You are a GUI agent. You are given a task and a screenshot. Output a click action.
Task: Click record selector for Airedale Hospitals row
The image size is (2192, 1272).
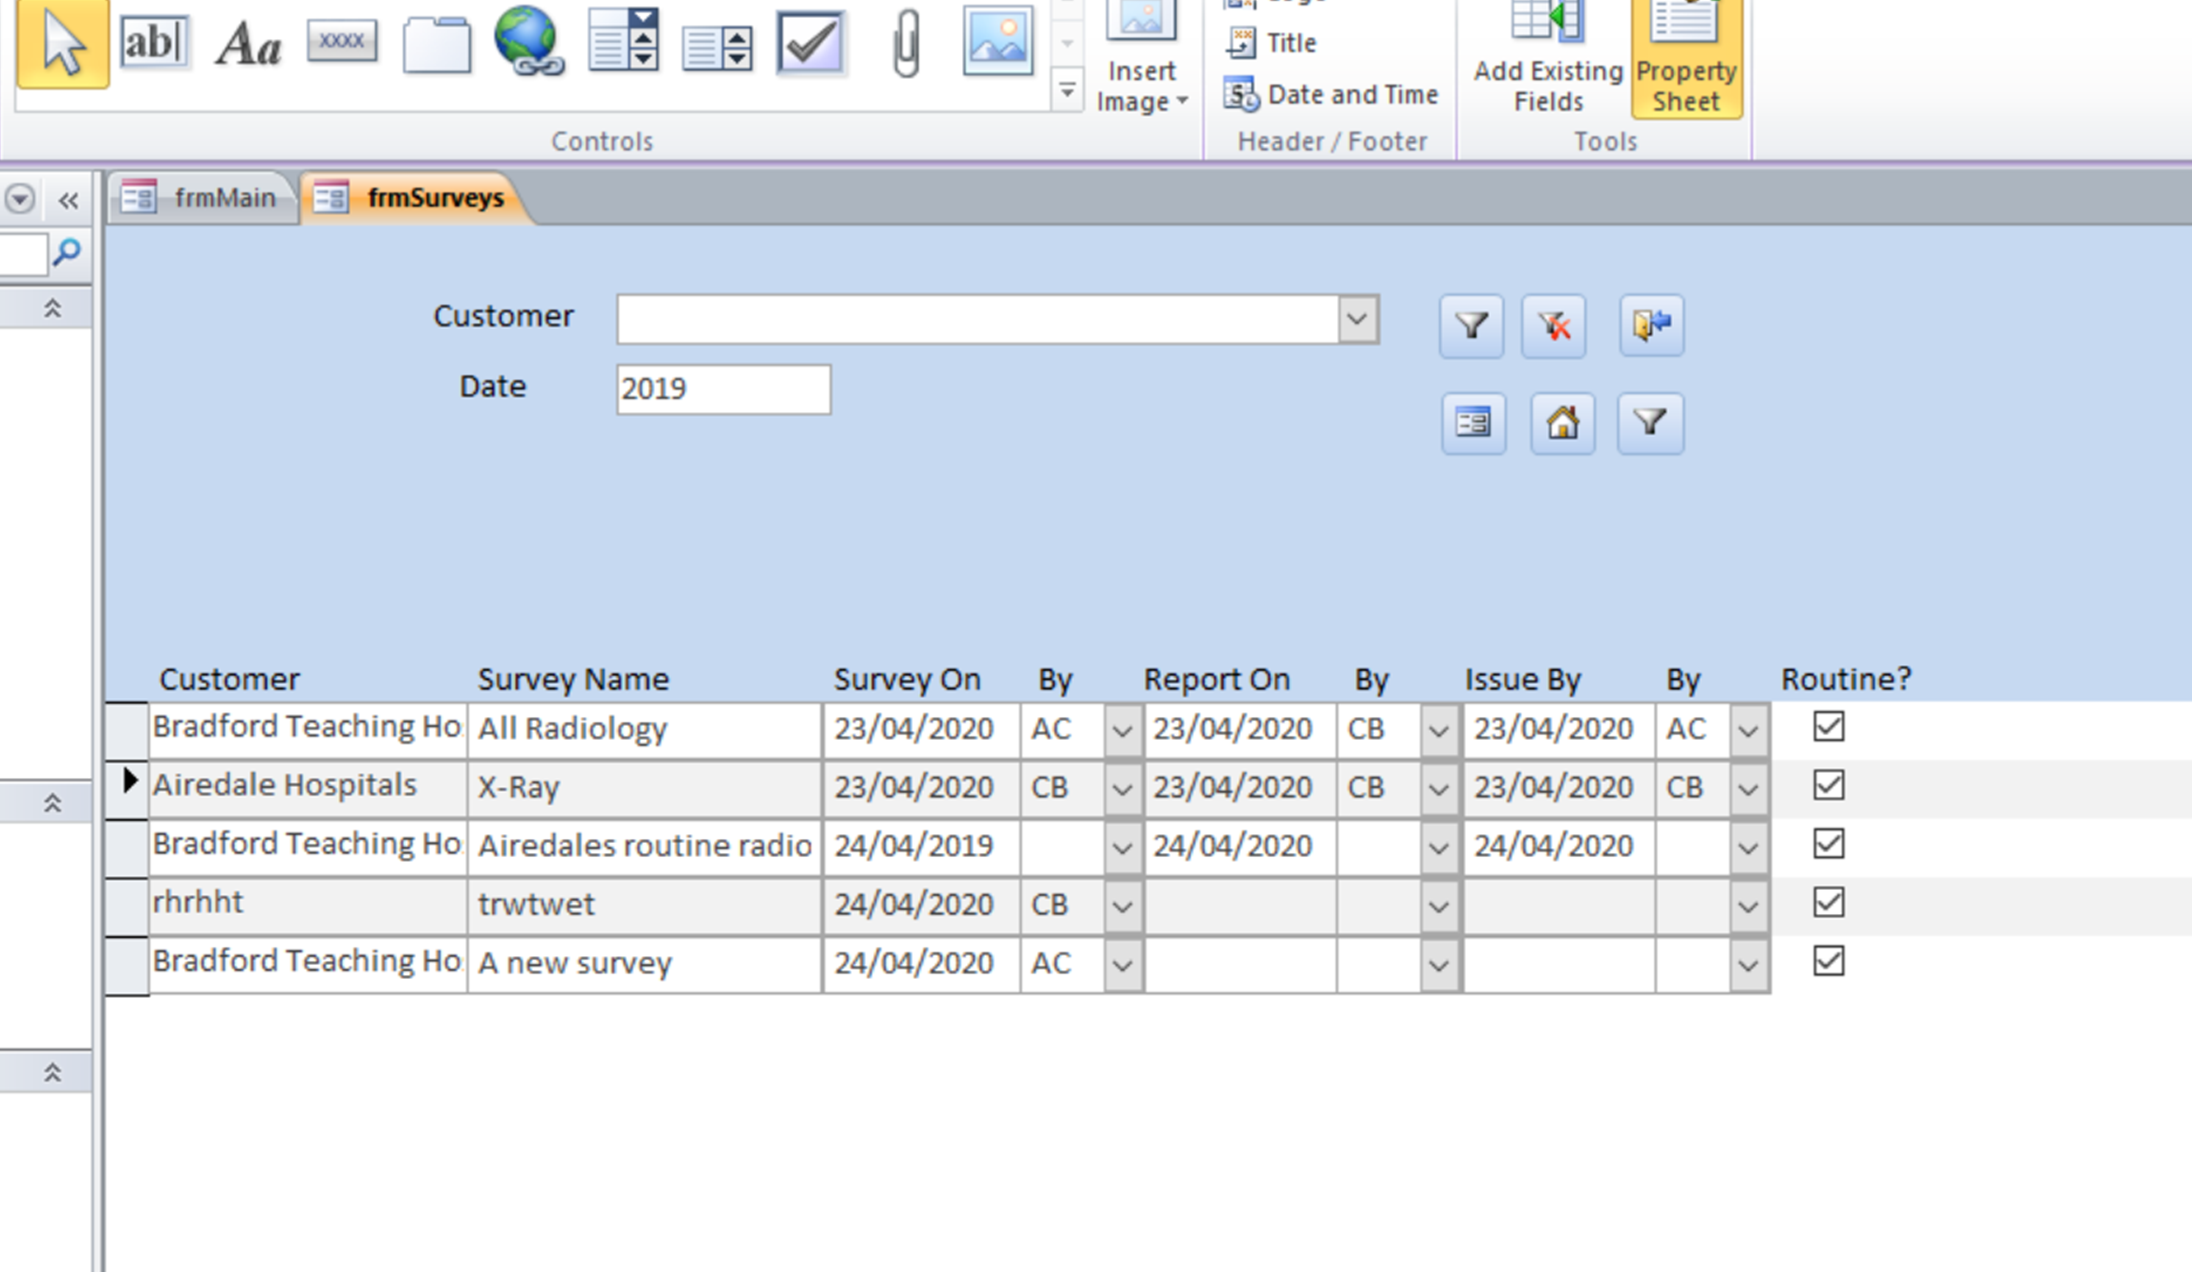click(x=127, y=789)
